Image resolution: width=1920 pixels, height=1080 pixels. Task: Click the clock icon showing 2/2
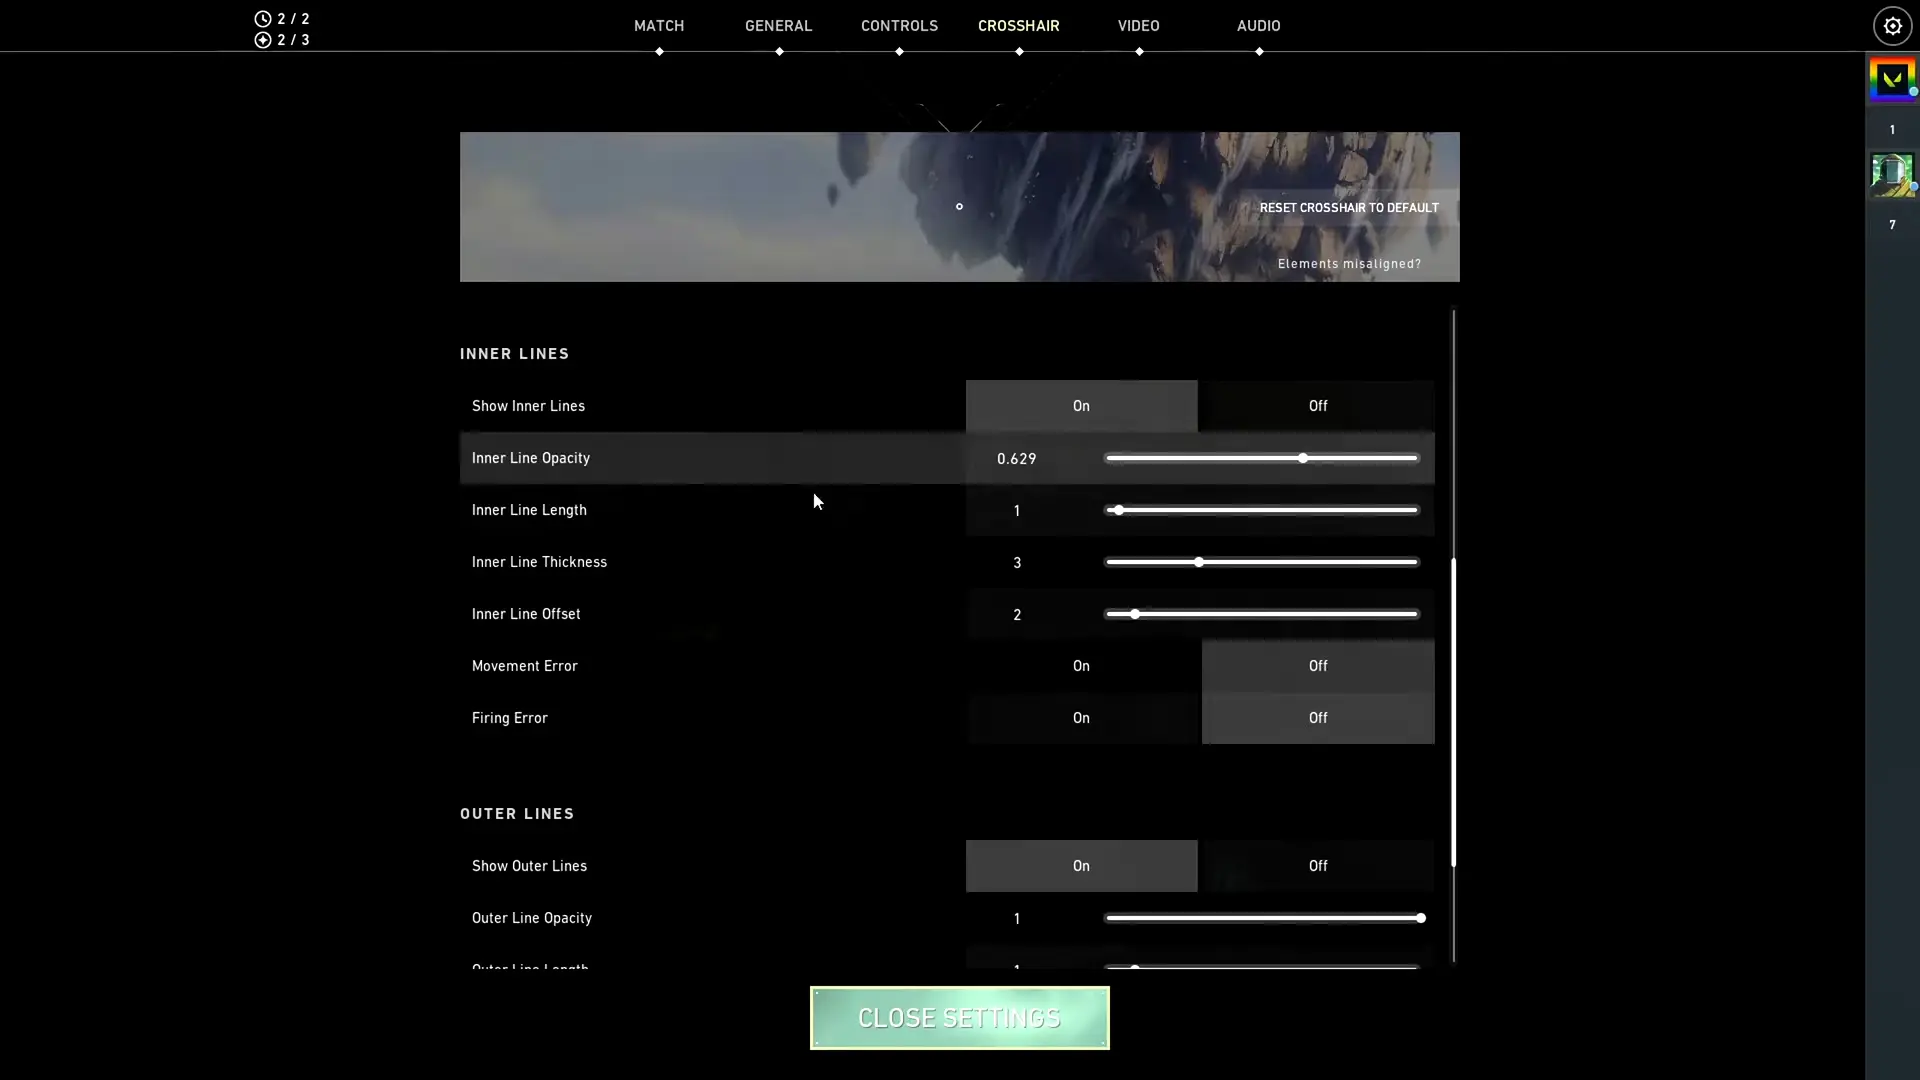tap(264, 18)
